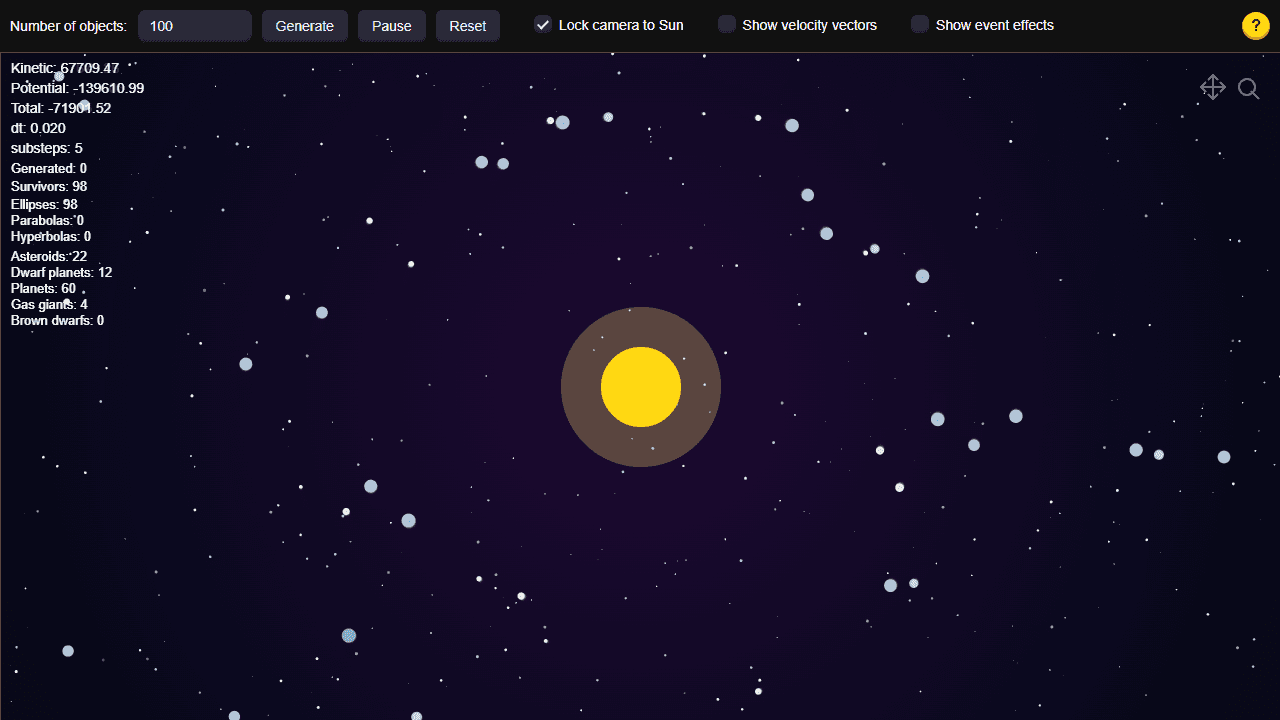Click the Brown dwarfs: 0 stat

point(57,320)
